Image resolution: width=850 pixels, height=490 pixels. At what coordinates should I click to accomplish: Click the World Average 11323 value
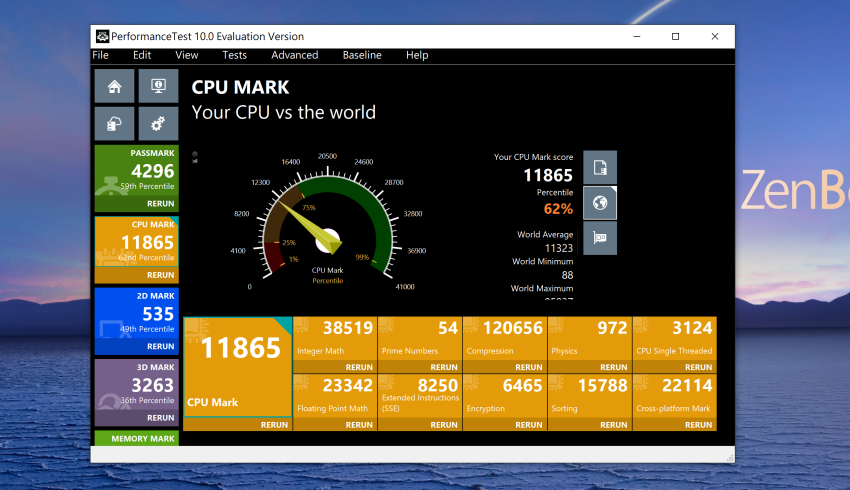(x=559, y=248)
